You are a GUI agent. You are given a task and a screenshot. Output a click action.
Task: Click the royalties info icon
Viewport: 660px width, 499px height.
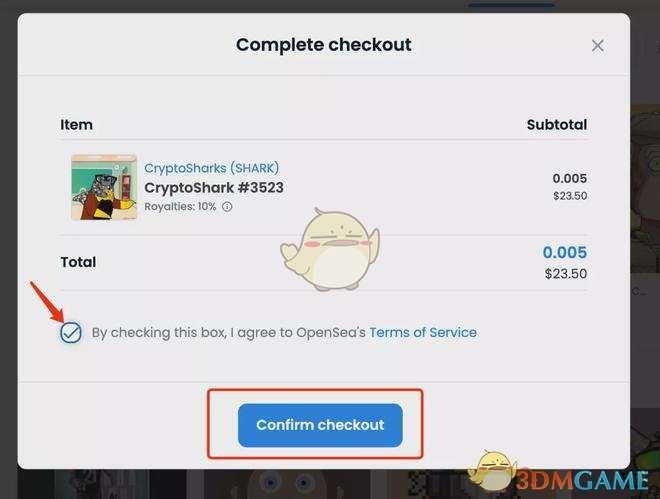pyautogui.click(x=227, y=207)
